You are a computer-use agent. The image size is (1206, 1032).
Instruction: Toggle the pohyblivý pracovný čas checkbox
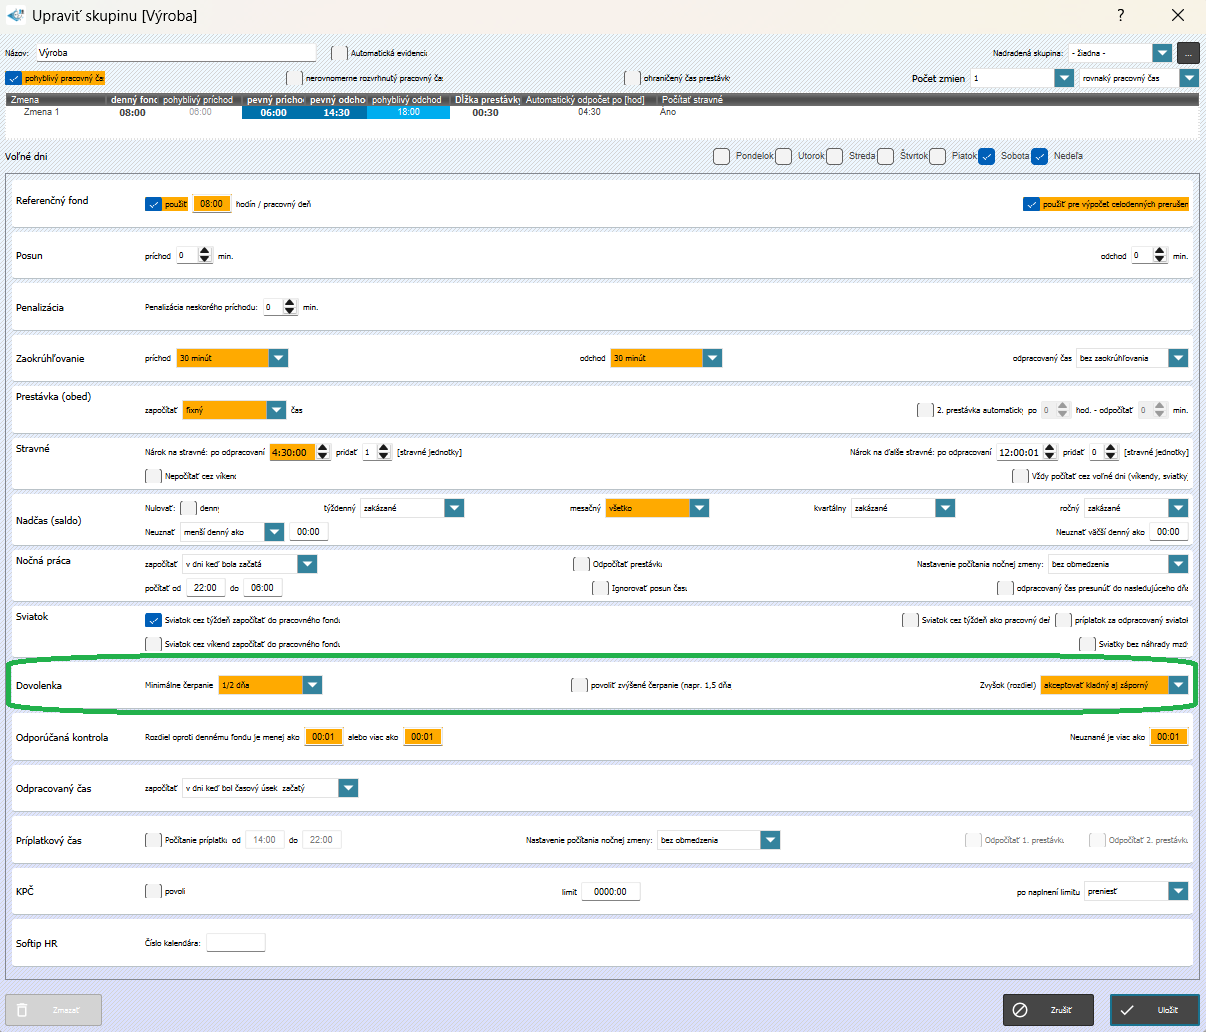coord(14,78)
